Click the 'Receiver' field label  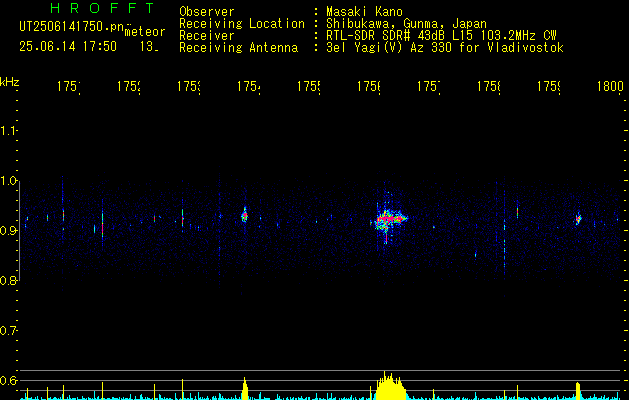pos(207,36)
